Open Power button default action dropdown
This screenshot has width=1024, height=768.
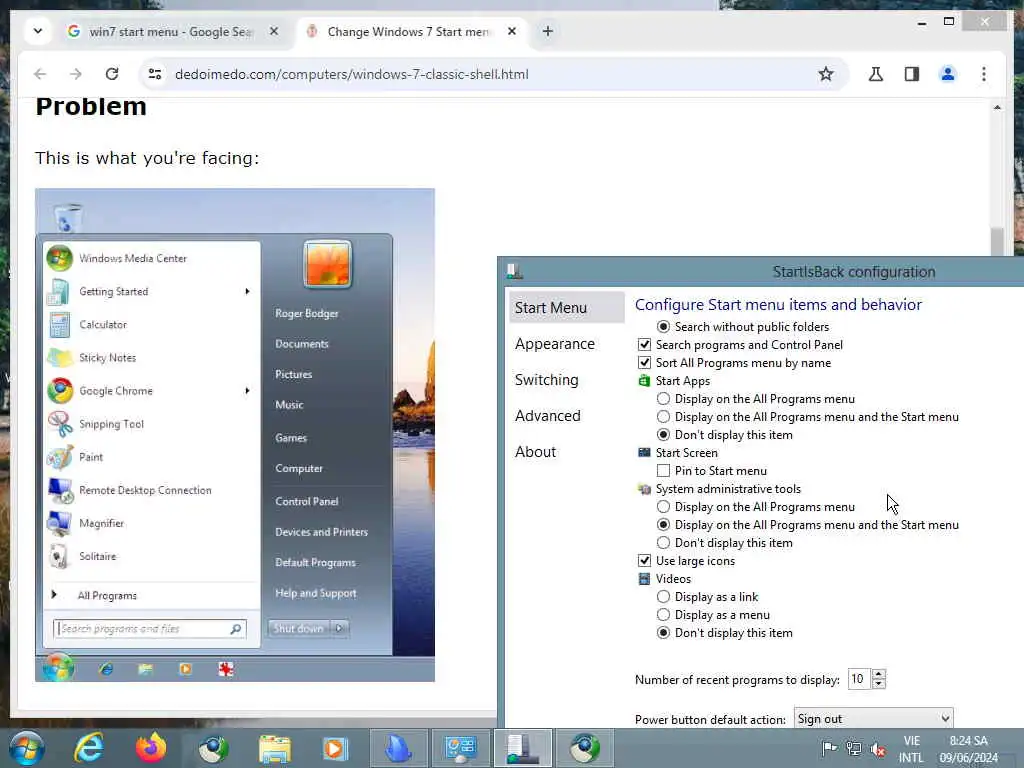pyautogui.click(x=873, y=718)
